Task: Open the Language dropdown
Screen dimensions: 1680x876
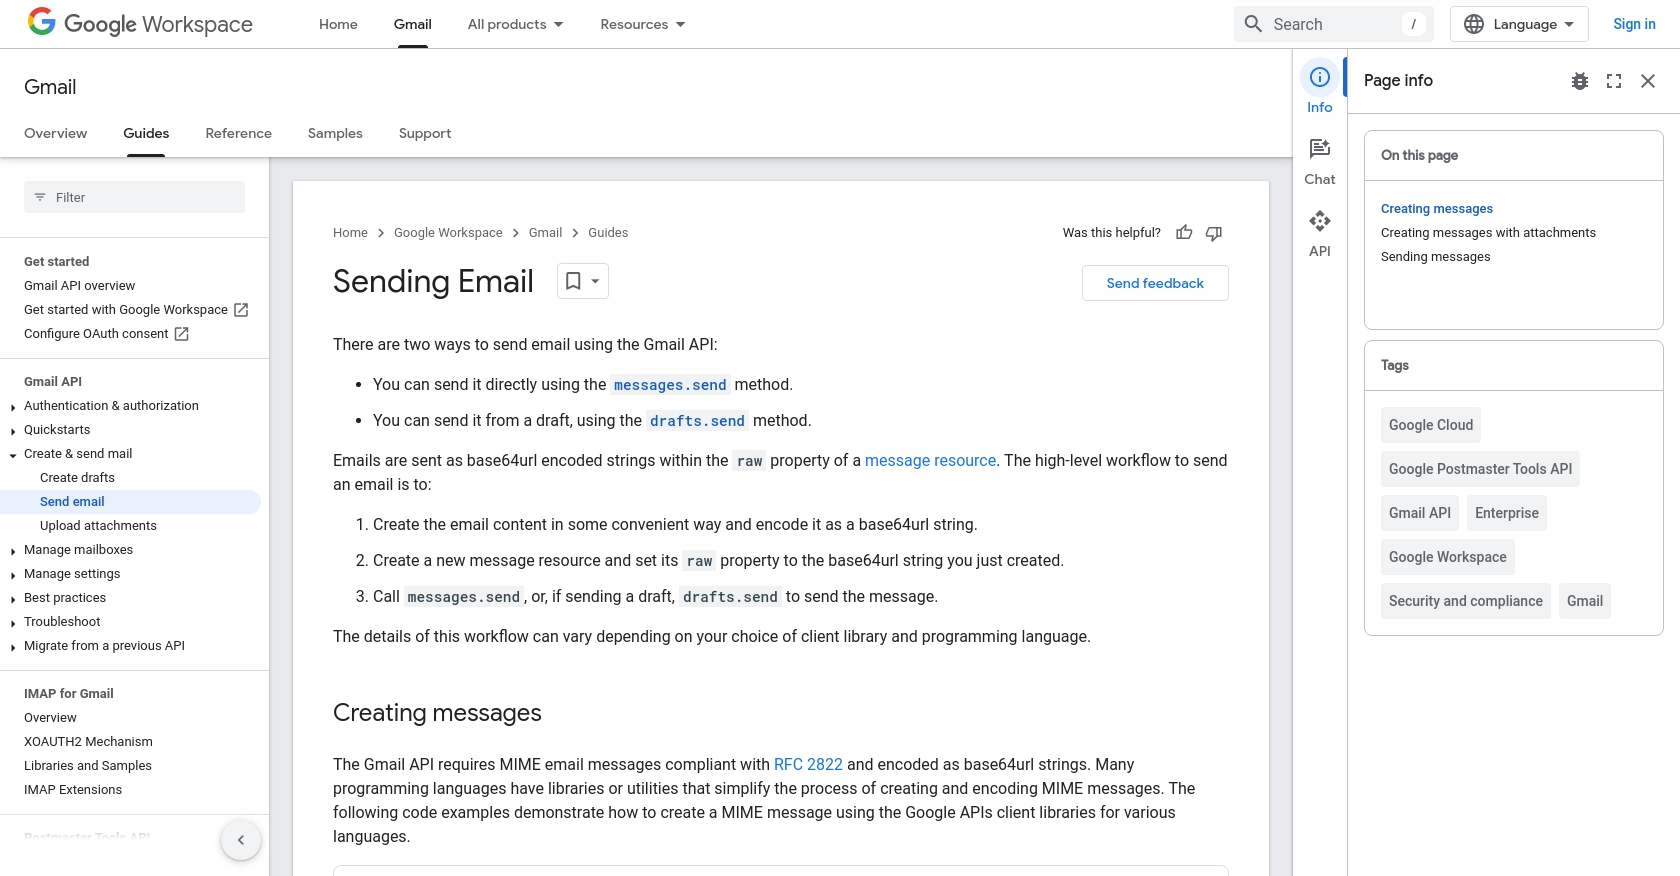Action: click(1519, 24)
